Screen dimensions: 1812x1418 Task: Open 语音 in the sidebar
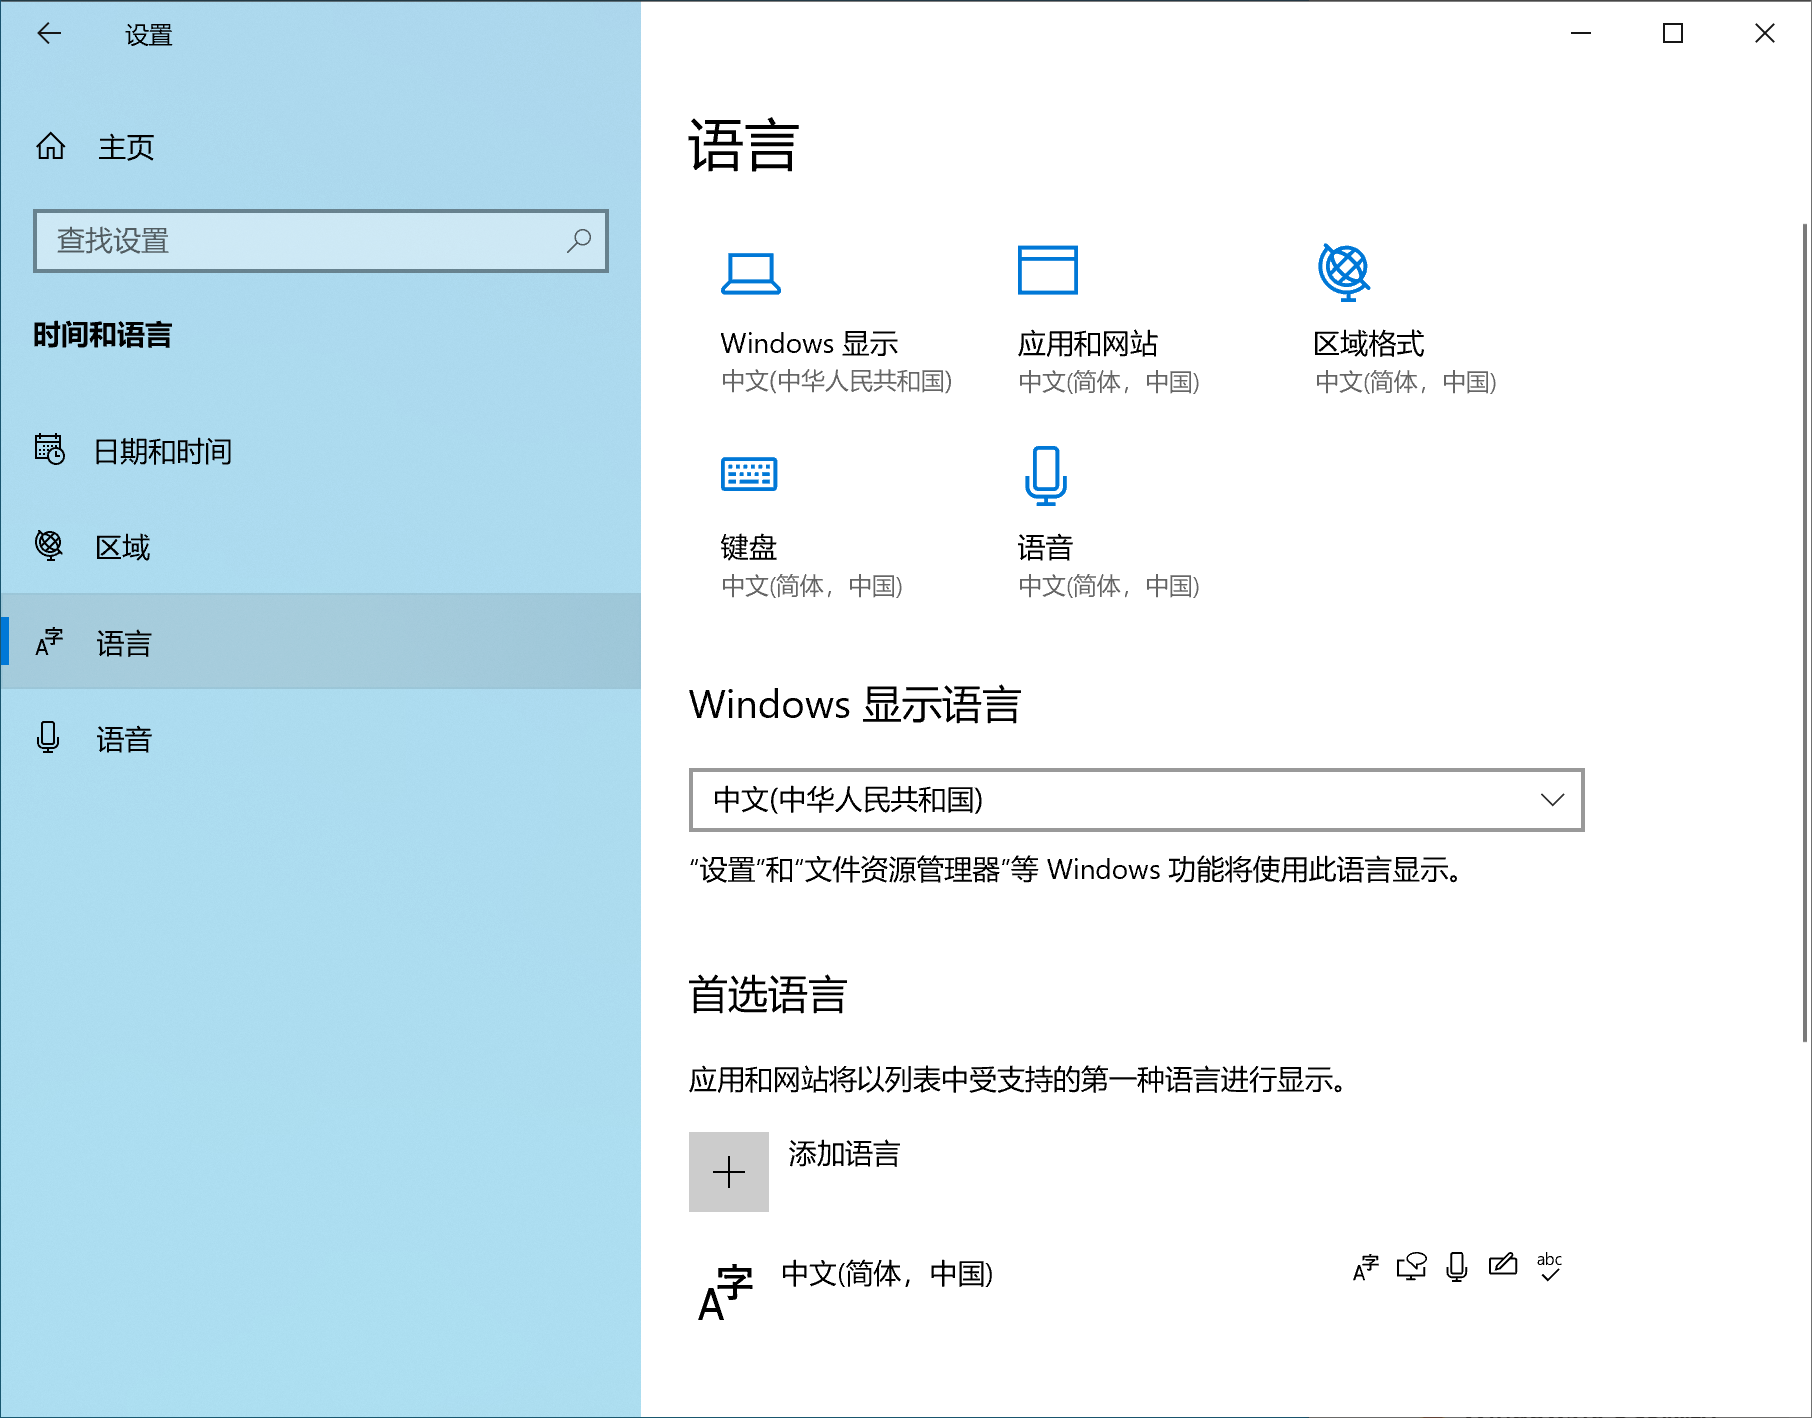[x=123, y=739]
